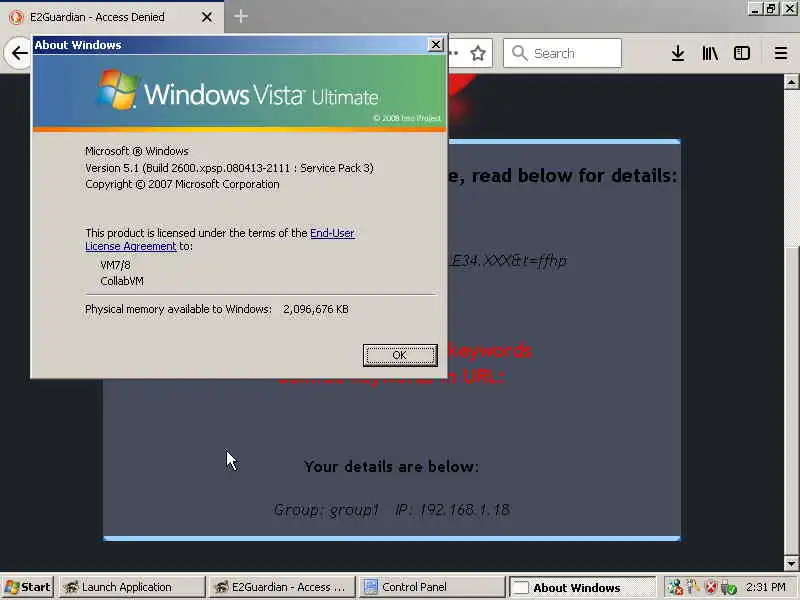Open page actions ellipsis in address bar
Image resolution: width=800 pixels, height=600 pixels.
coord(453,53)
